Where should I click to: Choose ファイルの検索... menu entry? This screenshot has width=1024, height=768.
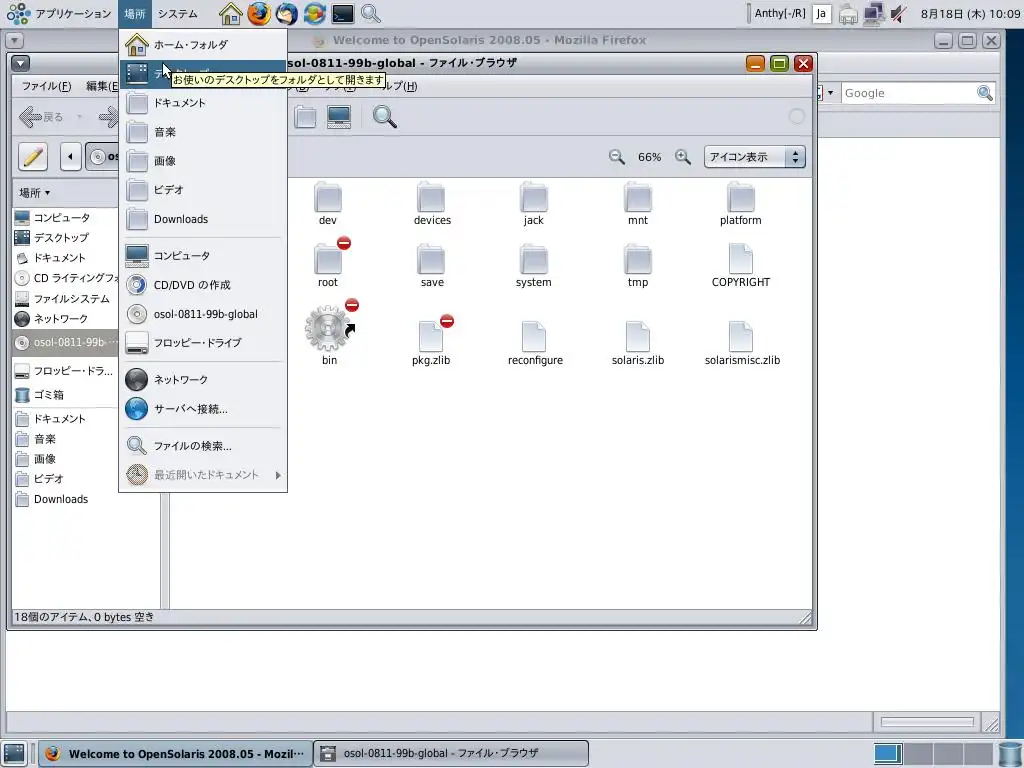click(203, 445)
